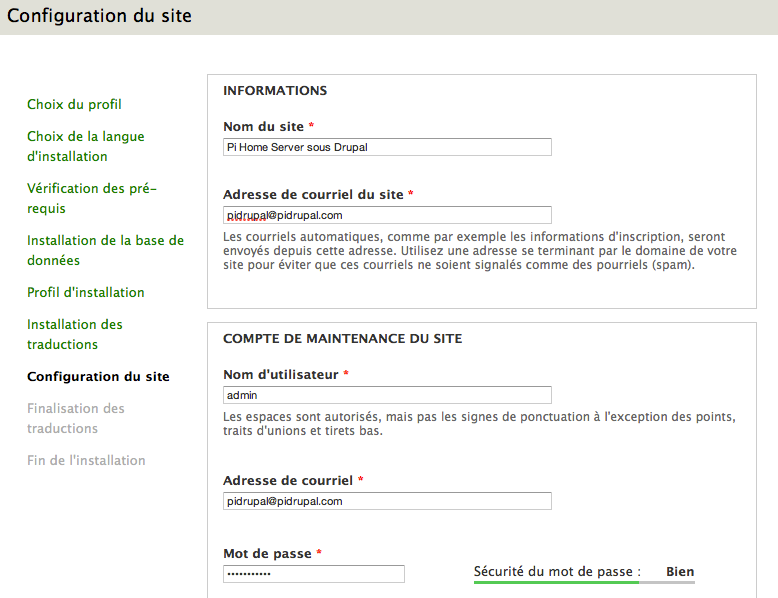Select Choix de la langue d'installation step
Image resolution: width=778 pixels, height=598 pixels.
tap(86, 146)
